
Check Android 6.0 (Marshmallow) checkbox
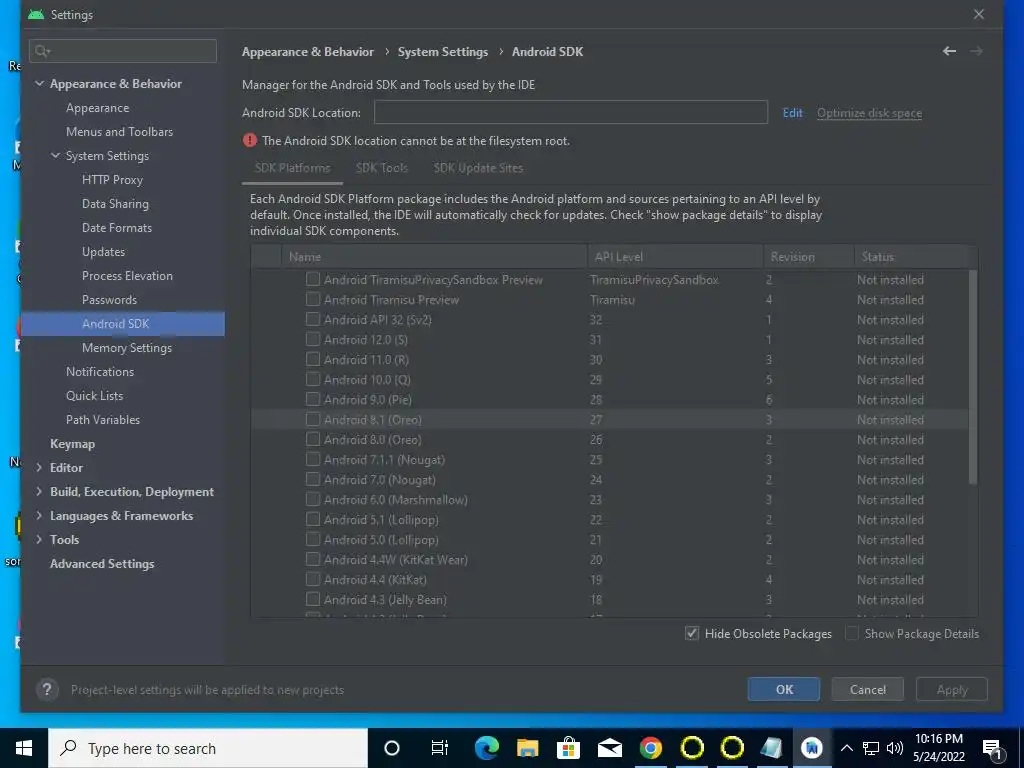click(x=313, y=500)
